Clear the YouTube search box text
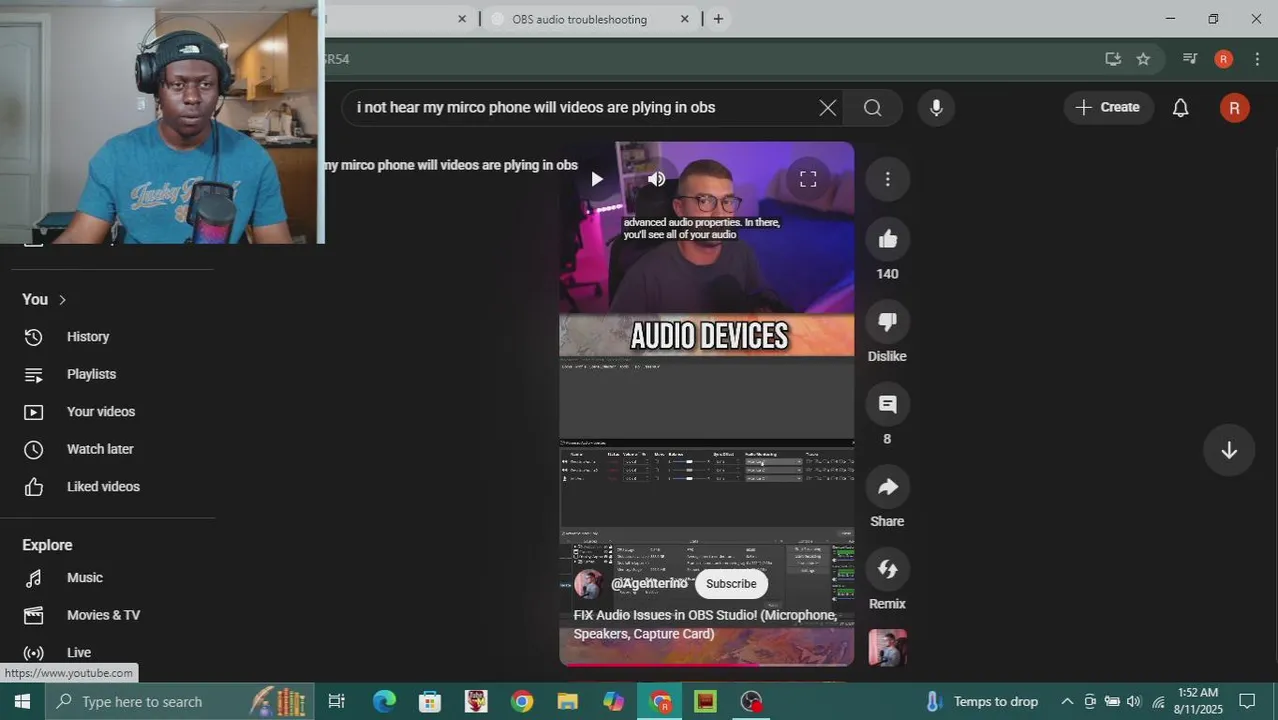Image resolution: width=1278 pixels, height=720 pixels. 827,107
